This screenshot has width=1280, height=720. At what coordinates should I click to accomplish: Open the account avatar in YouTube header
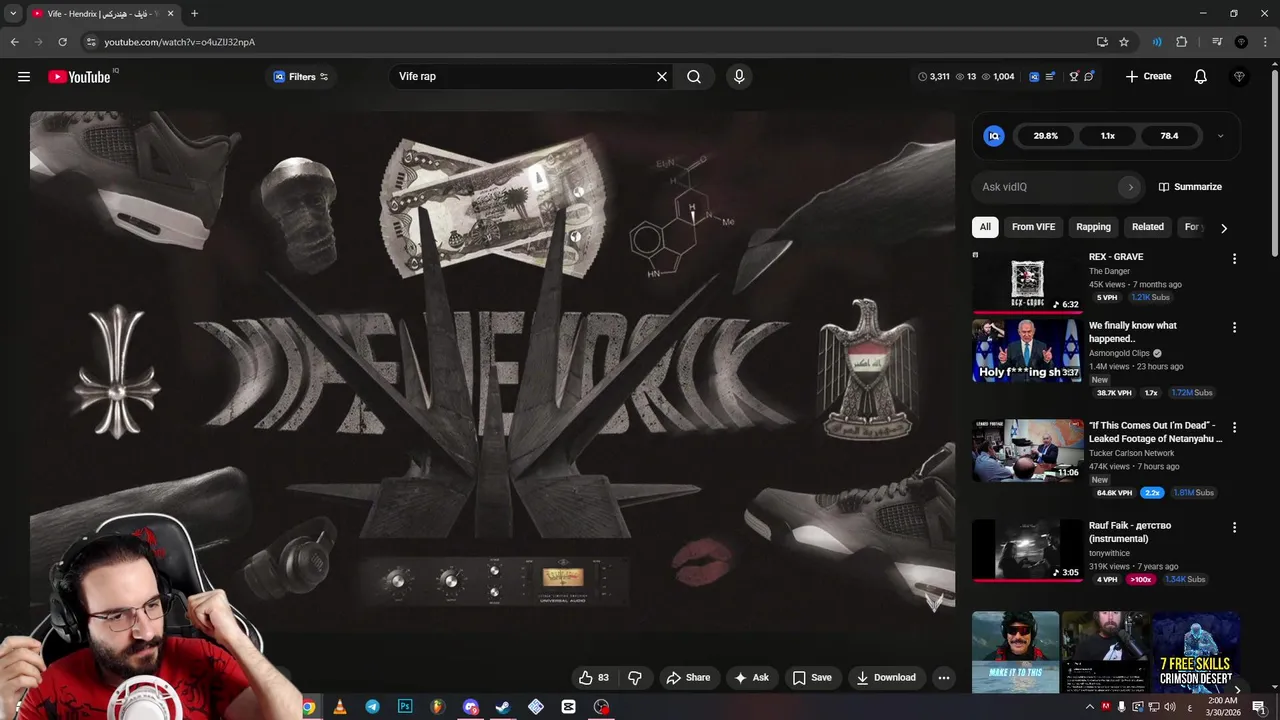[x=1240, y=77]
